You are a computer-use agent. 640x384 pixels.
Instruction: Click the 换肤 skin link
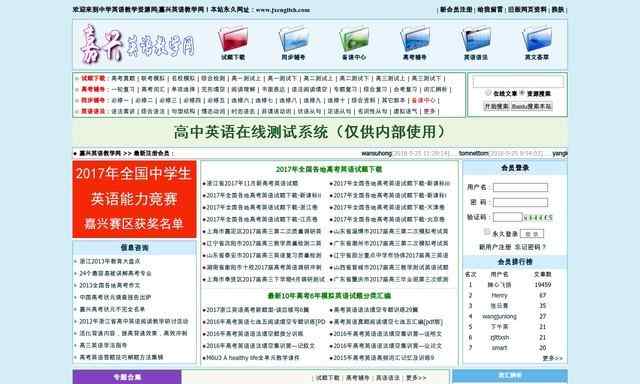pyautogui.click(x=558, y=9)
